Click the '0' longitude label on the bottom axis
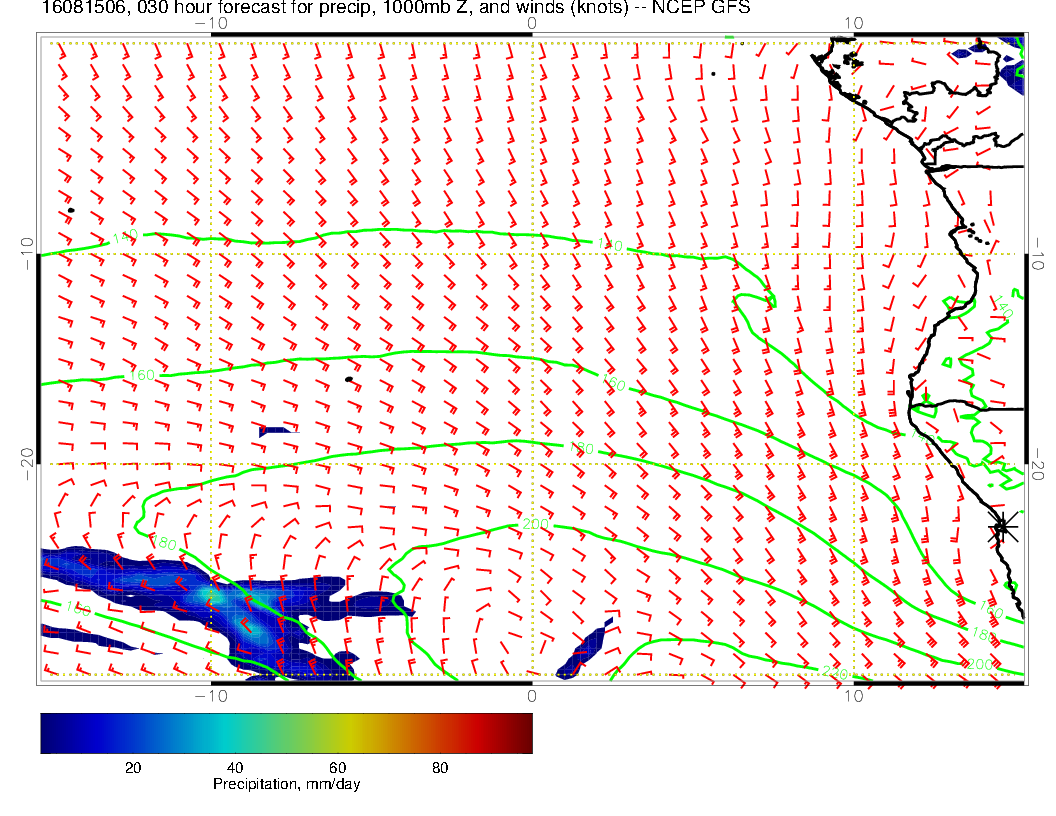The height and width of the screenshot is (816, 1056). tap(531, 695)
